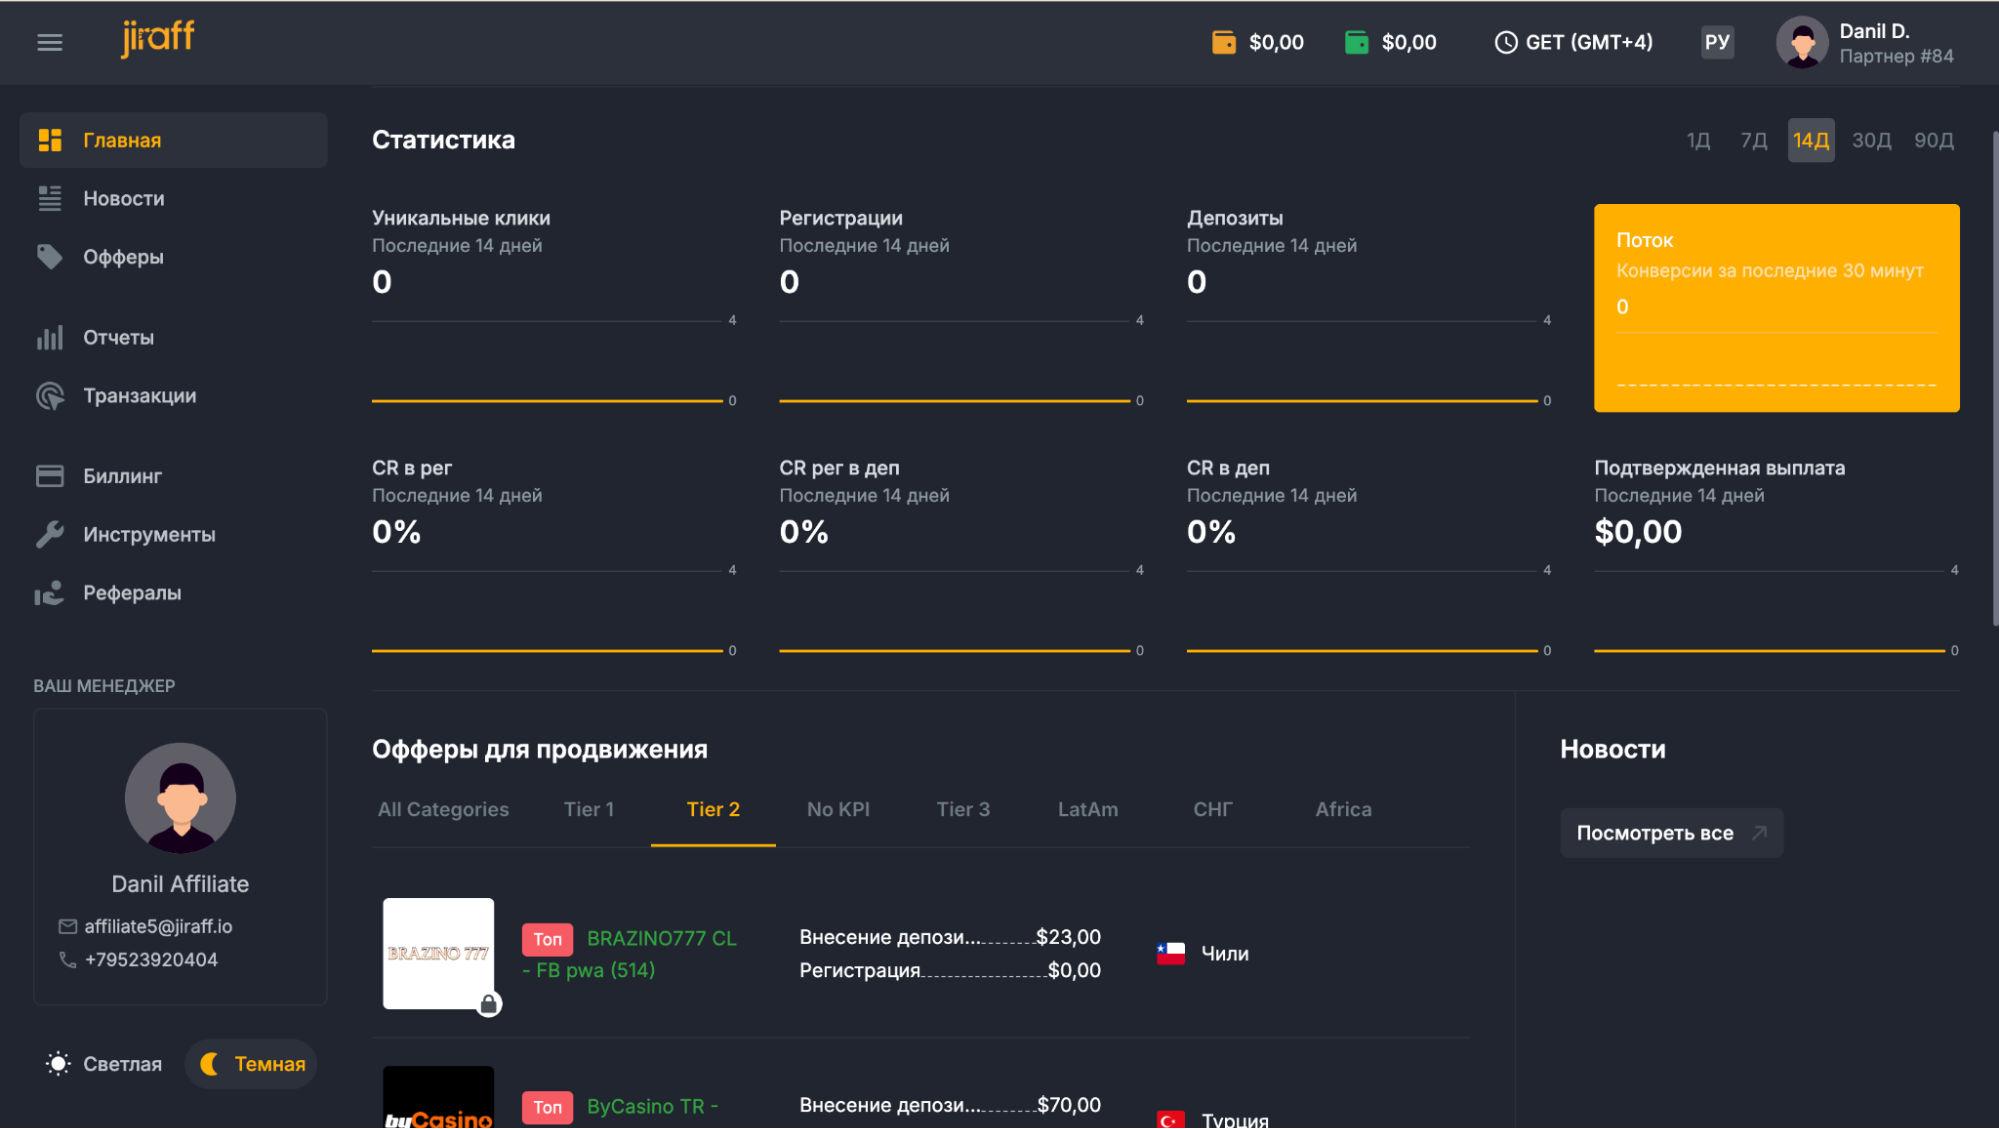Open the Tier 2 offers tab
The width and height of the screenshot is (1999, 1129).
(713, 810)
